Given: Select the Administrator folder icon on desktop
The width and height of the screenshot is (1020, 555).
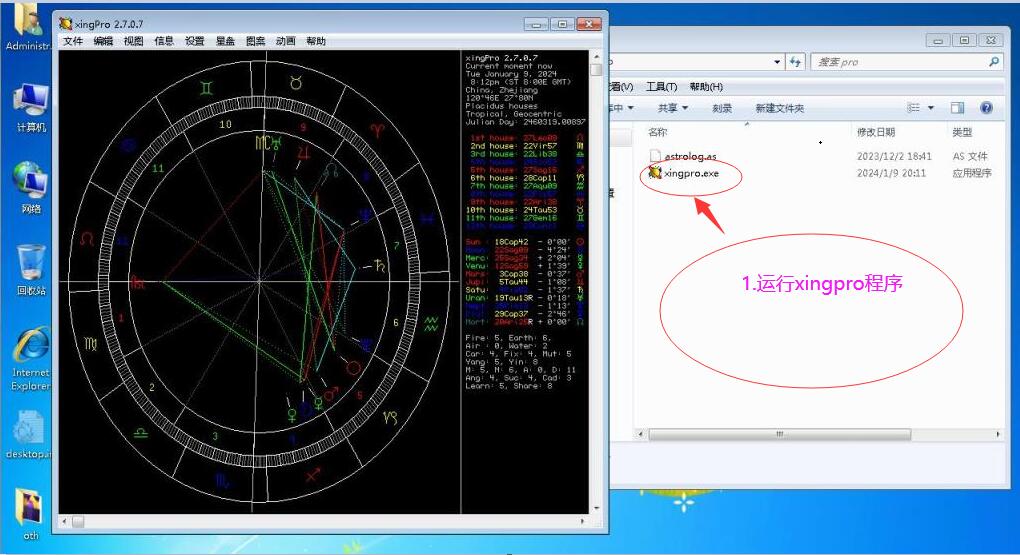Looking at the screenshot, I should pyautogui.click(x=29, y=26).
